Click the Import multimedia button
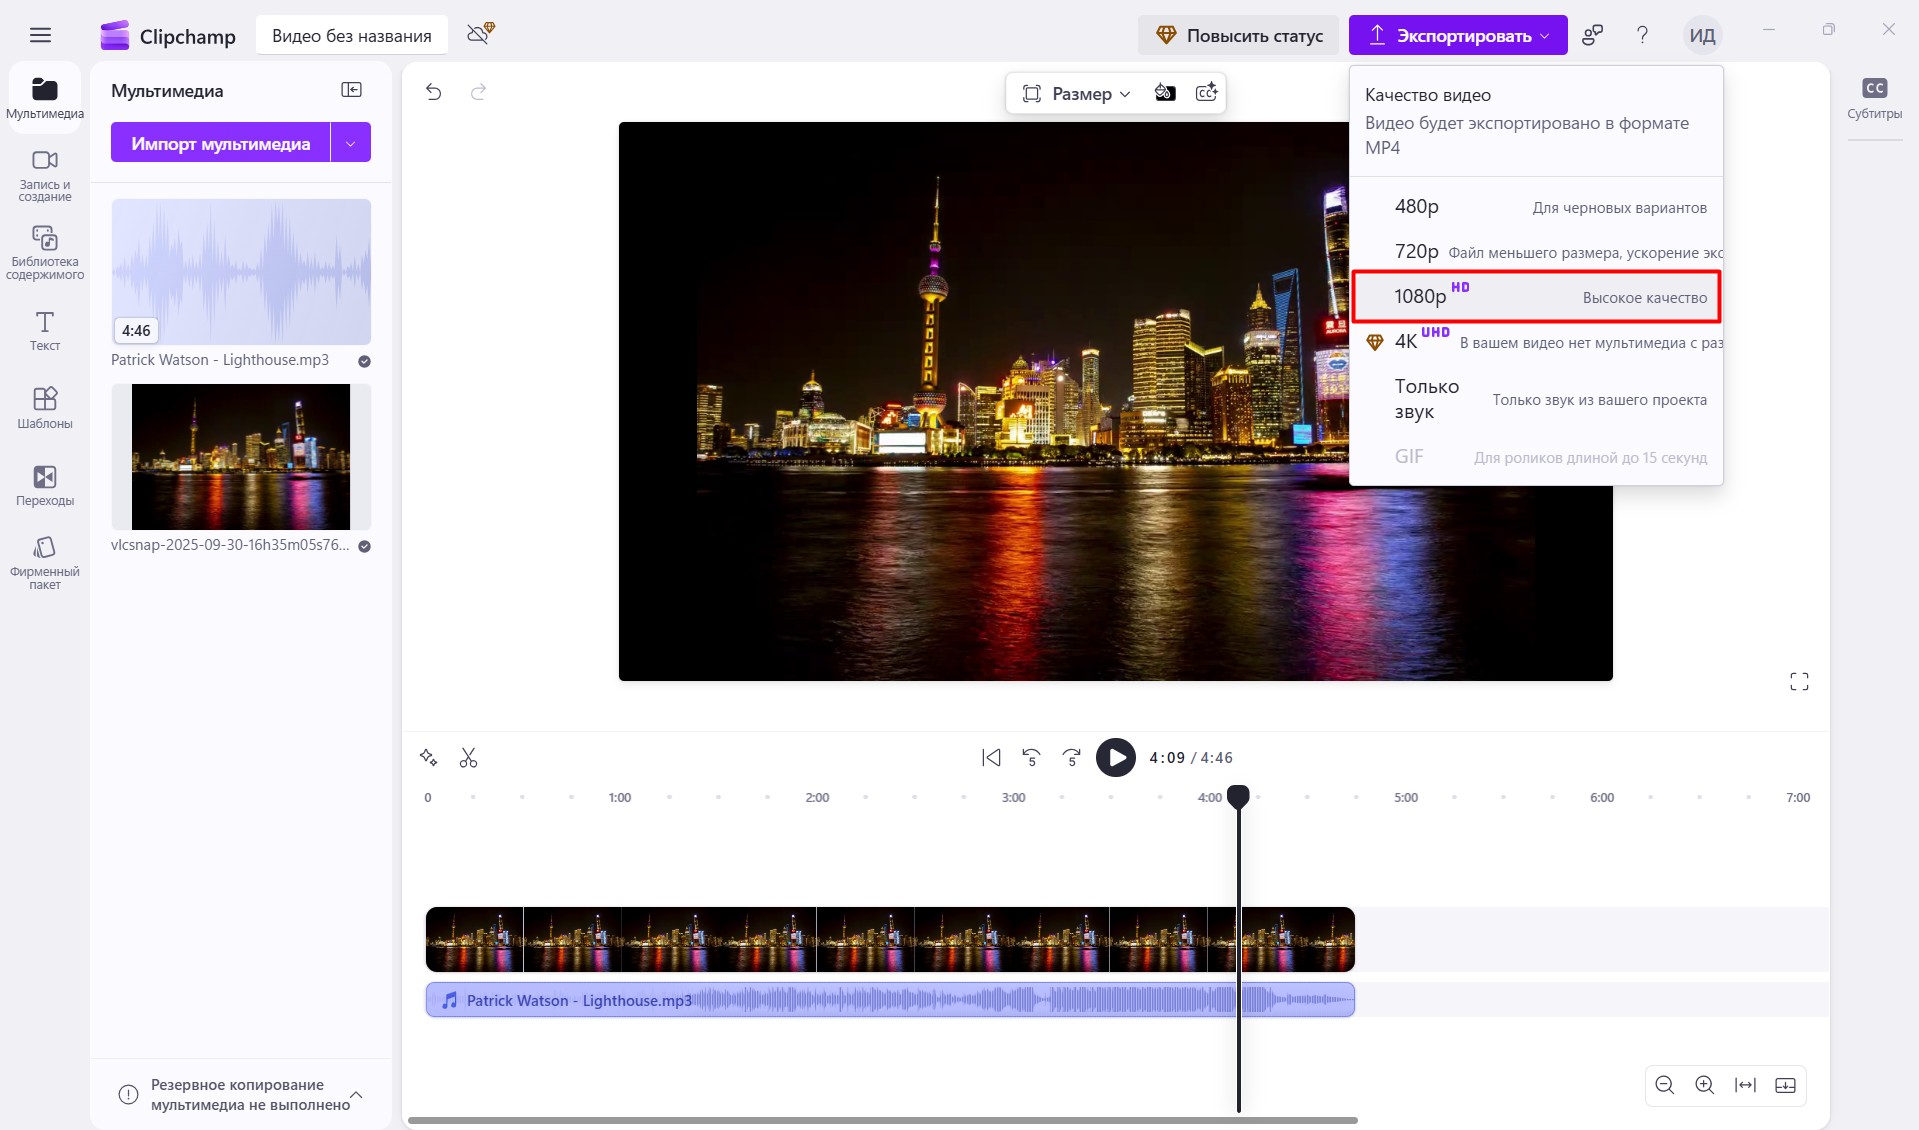 coord(220,143)
